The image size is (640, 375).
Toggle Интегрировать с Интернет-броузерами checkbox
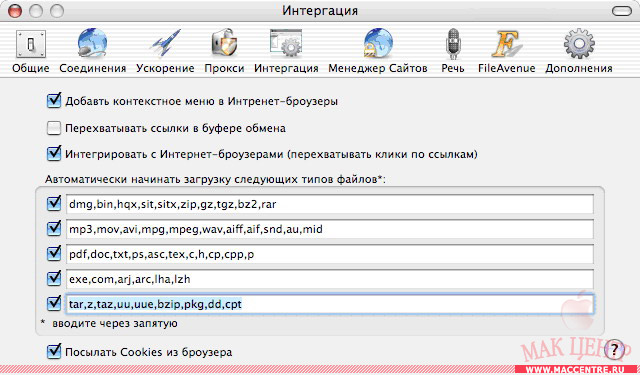coord(54,154)
